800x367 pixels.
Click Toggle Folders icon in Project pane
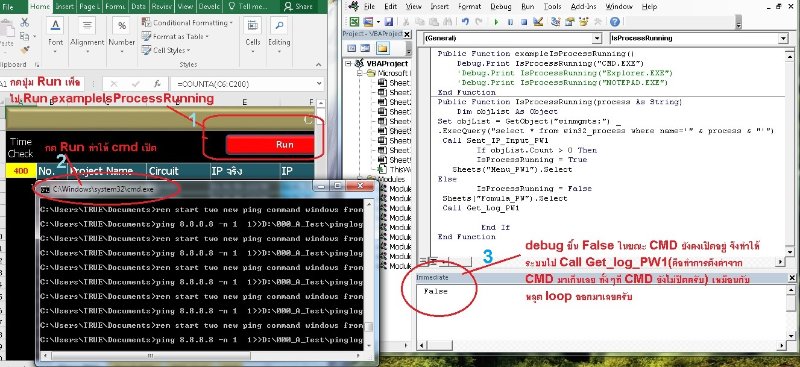coord(383,48)
